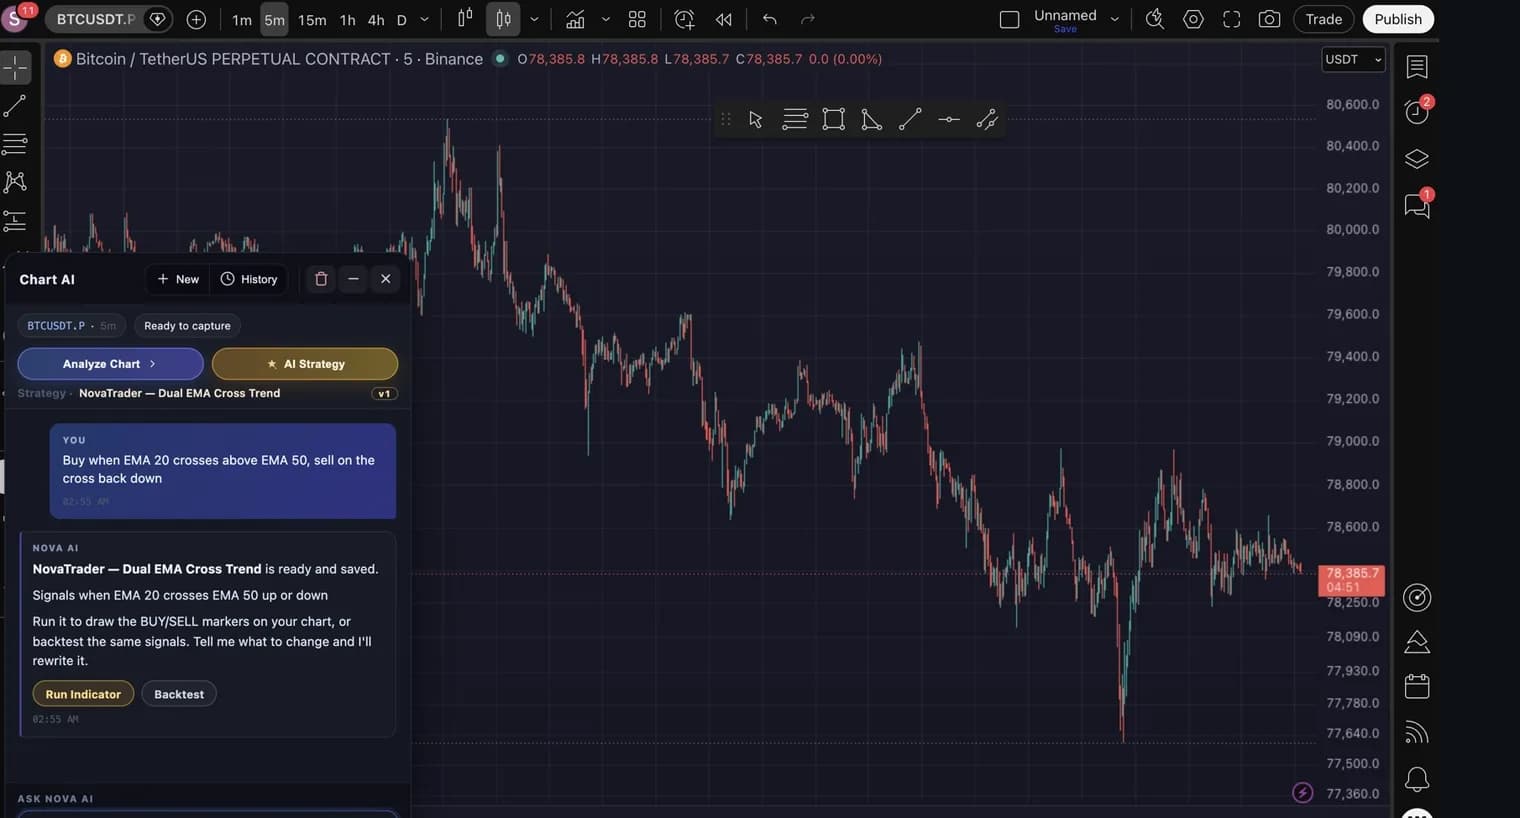Create an alert with the clock-plus icon

click(x=684, y=19)
